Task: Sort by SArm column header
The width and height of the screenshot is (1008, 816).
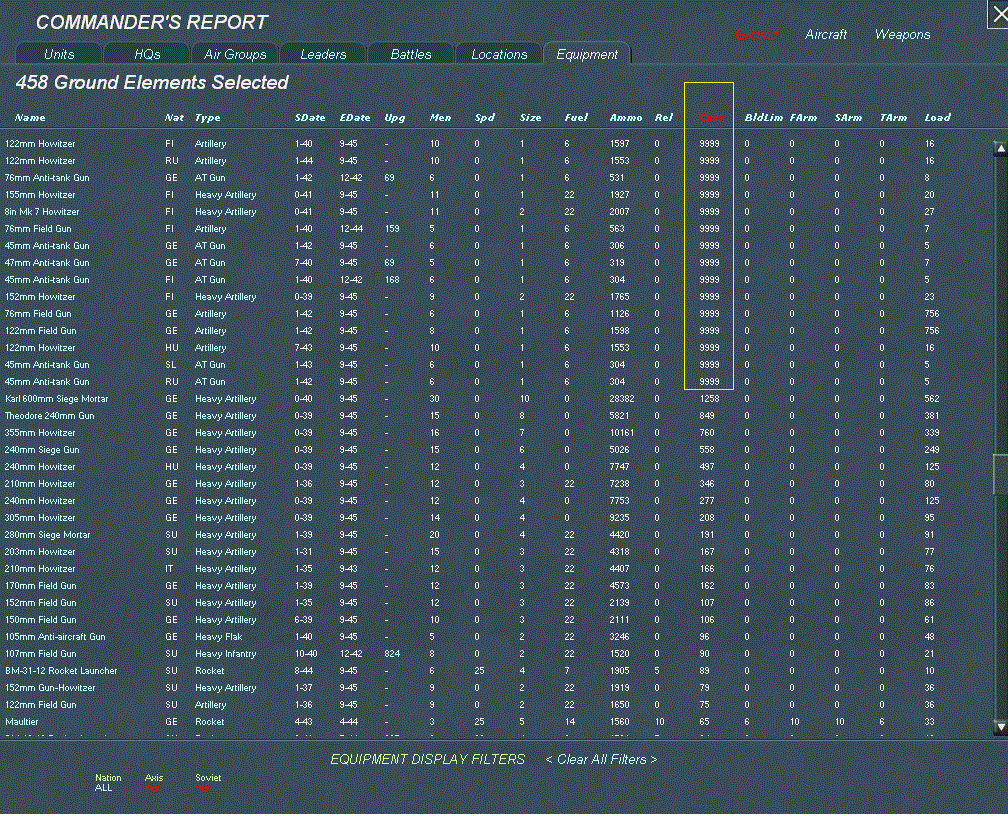Action: point(849,118)
